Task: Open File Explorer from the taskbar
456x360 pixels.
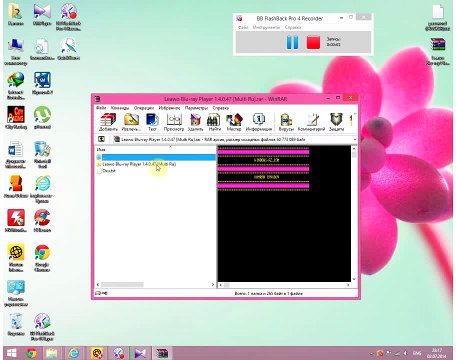Action: pyautogui.click(x=52, y=353)
